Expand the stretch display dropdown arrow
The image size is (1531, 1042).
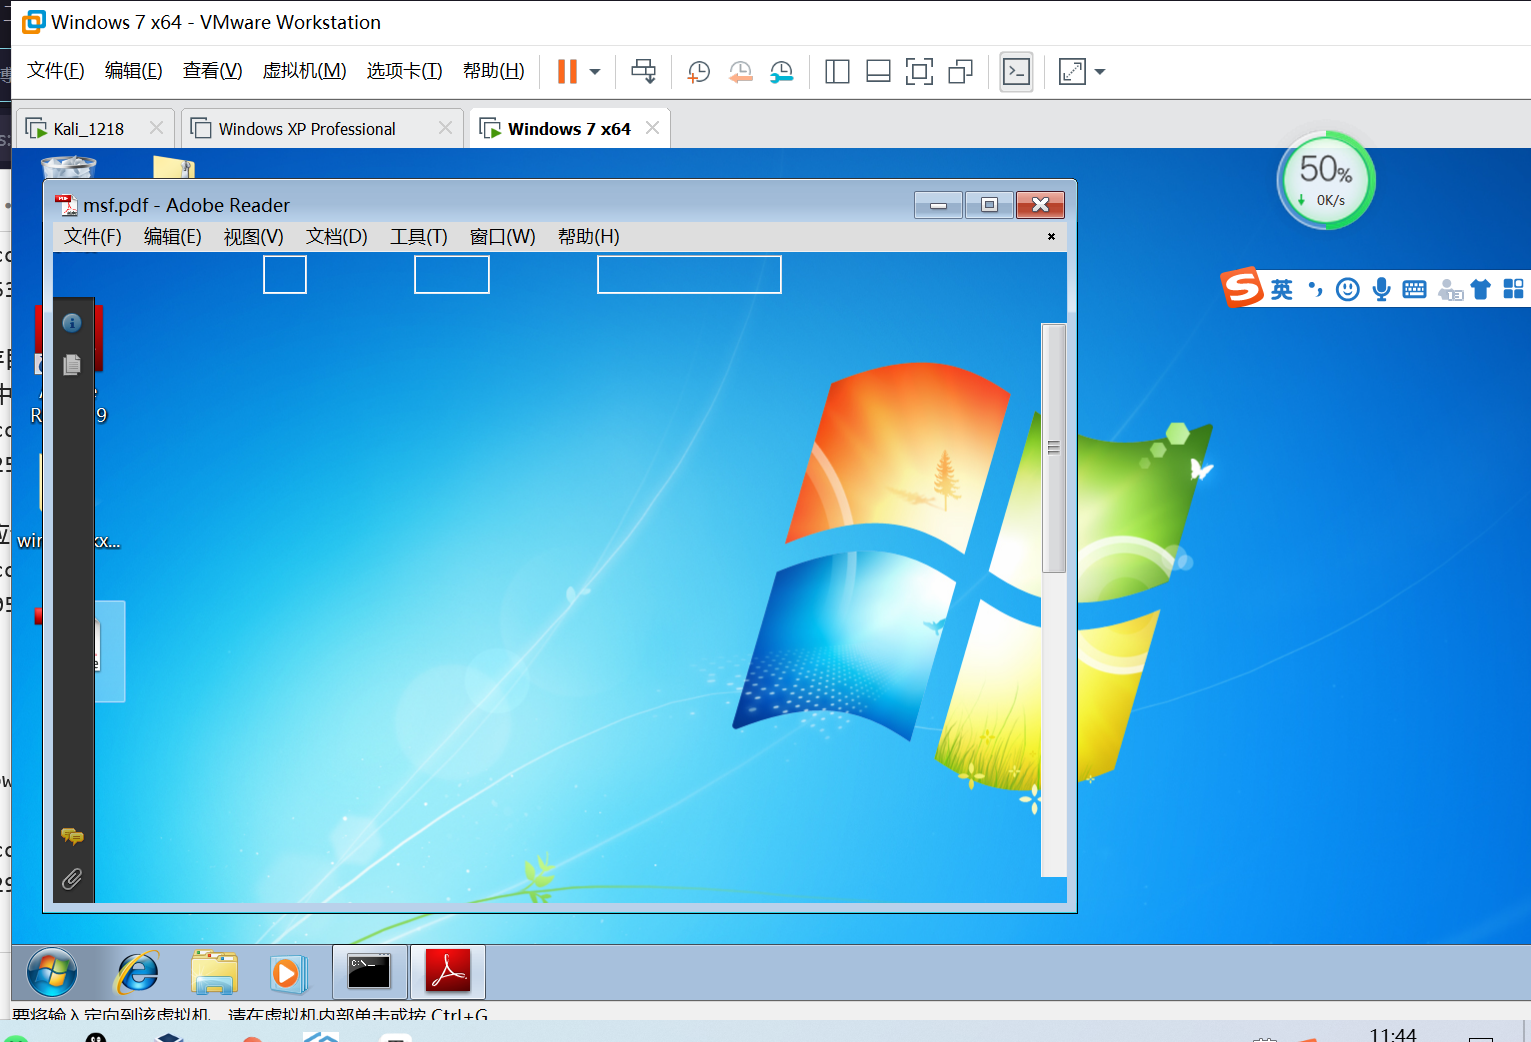coord(1100,71)
